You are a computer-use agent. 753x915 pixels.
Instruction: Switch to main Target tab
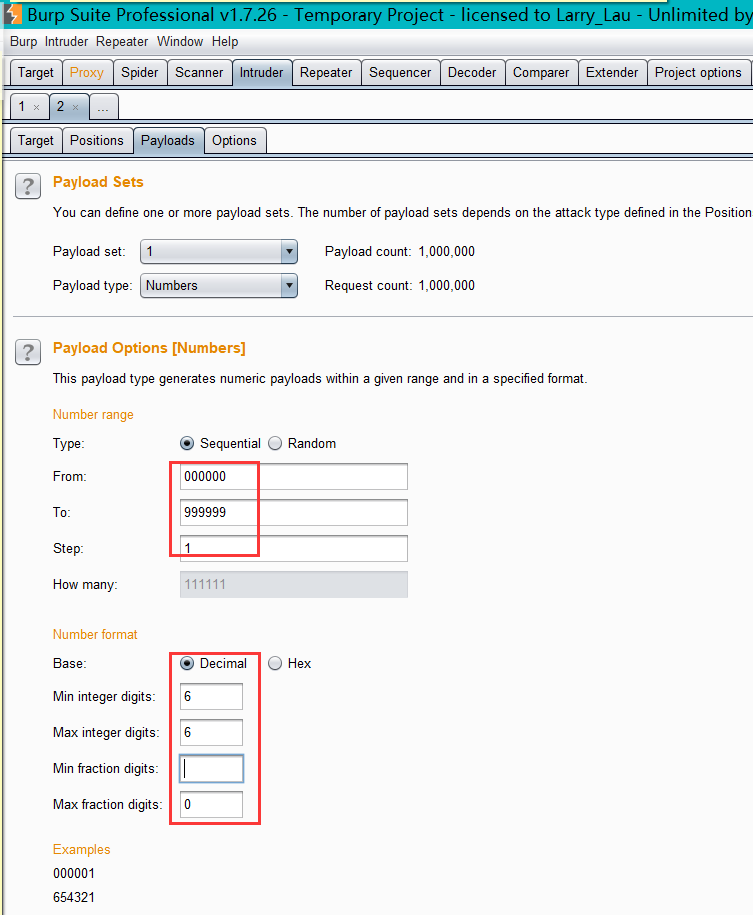tap(36, 72)
